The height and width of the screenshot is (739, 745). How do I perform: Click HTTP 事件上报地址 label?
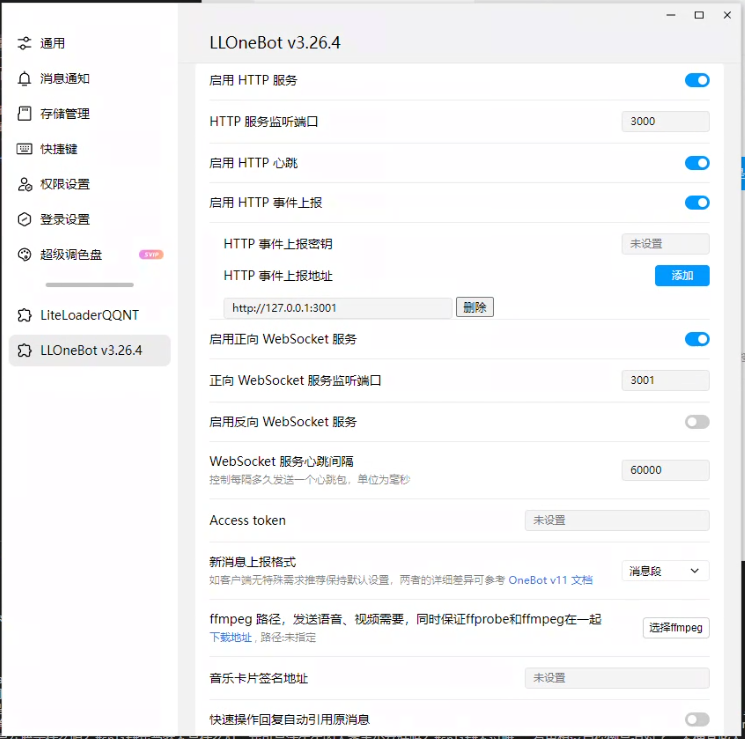click(278, 276)
